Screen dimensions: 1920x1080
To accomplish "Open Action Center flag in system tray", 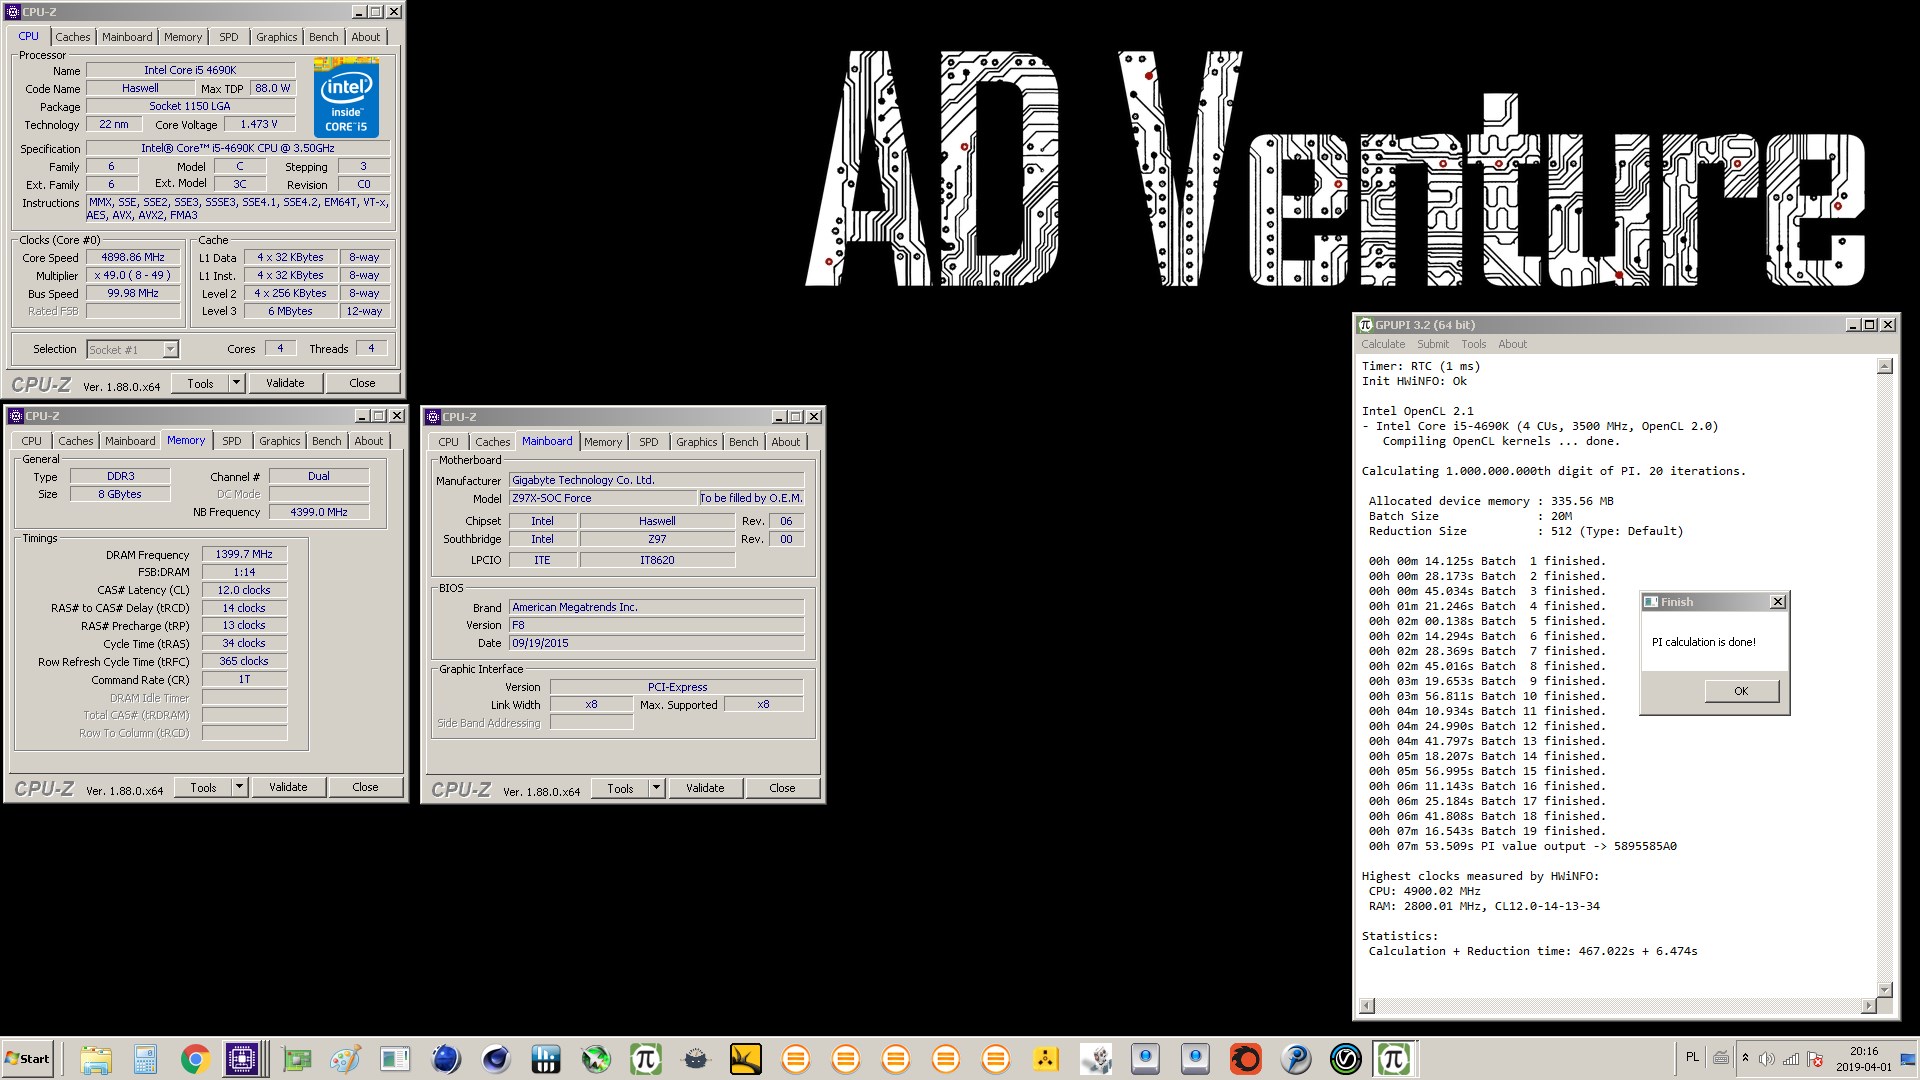I will pyautogui.click(x=1815, y=1059).
